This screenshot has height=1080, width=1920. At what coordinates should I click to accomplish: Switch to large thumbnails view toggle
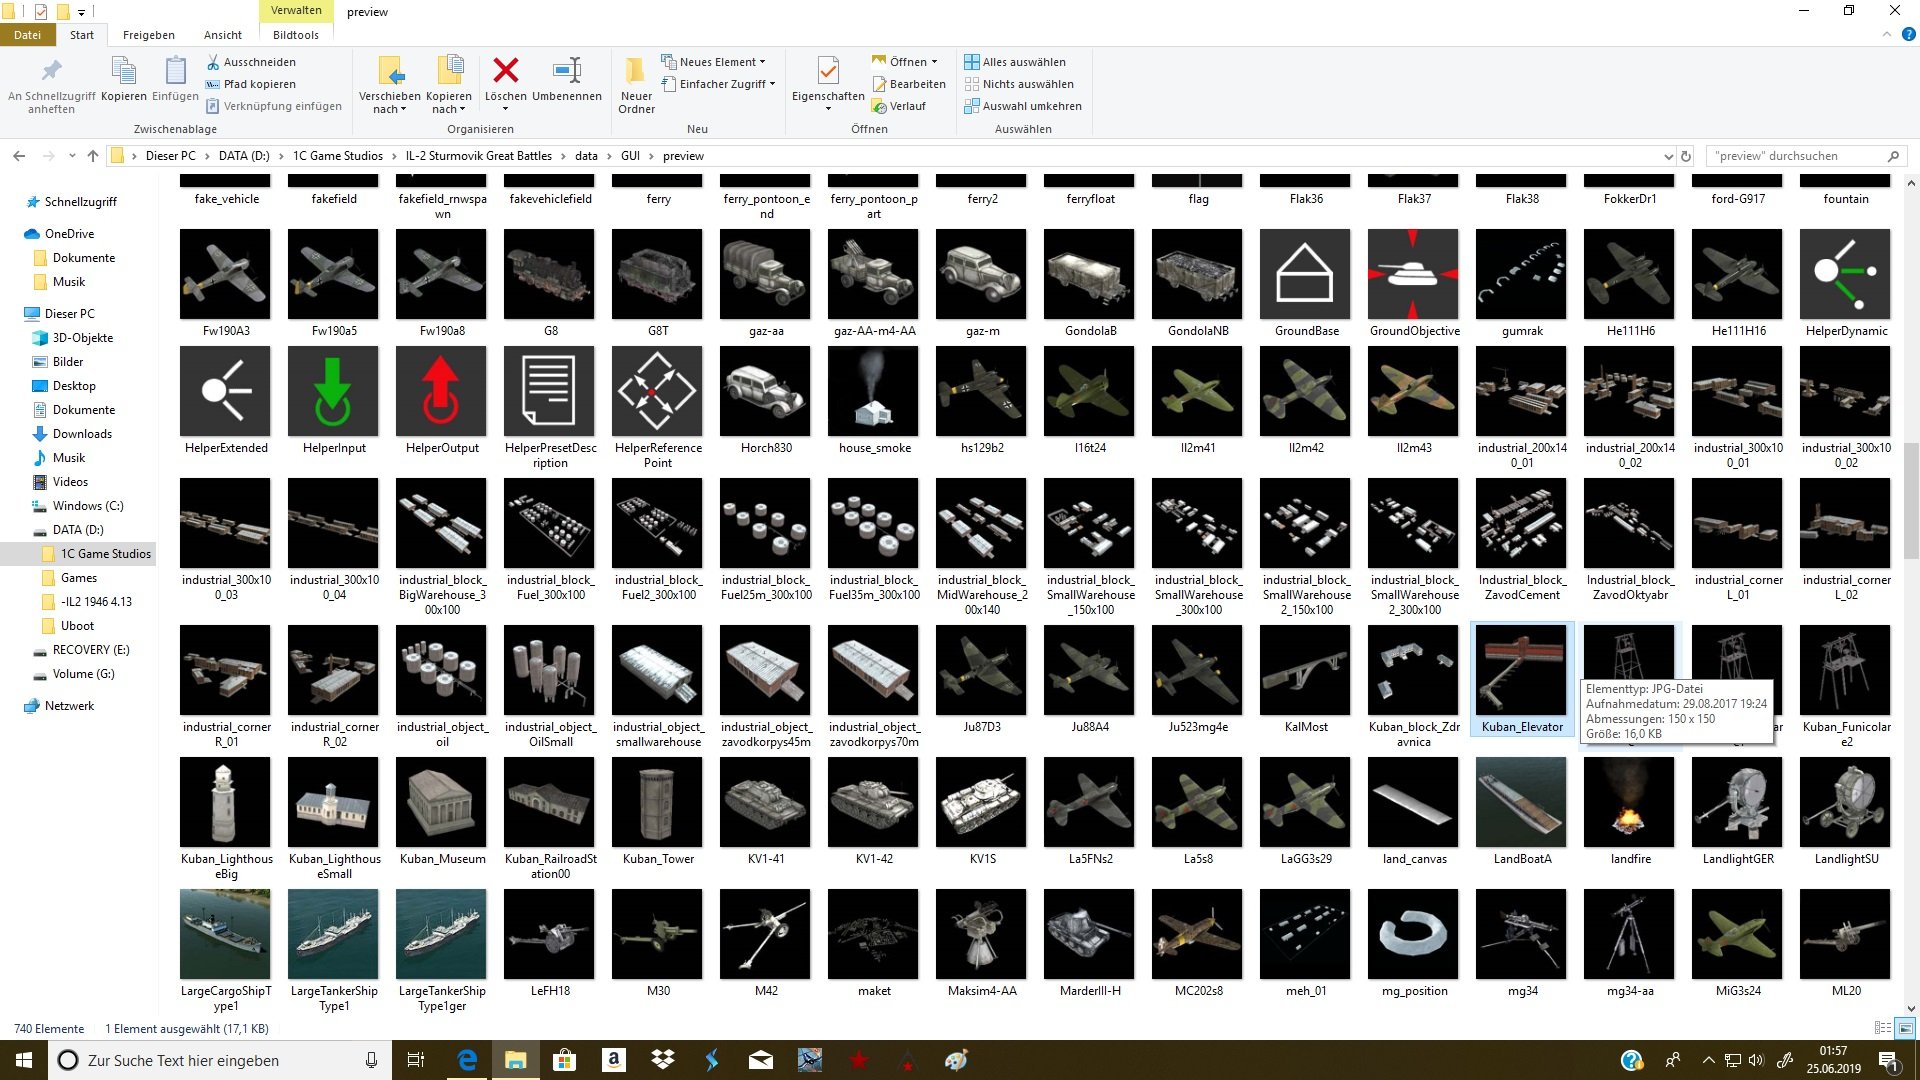coord(1905,1028)
